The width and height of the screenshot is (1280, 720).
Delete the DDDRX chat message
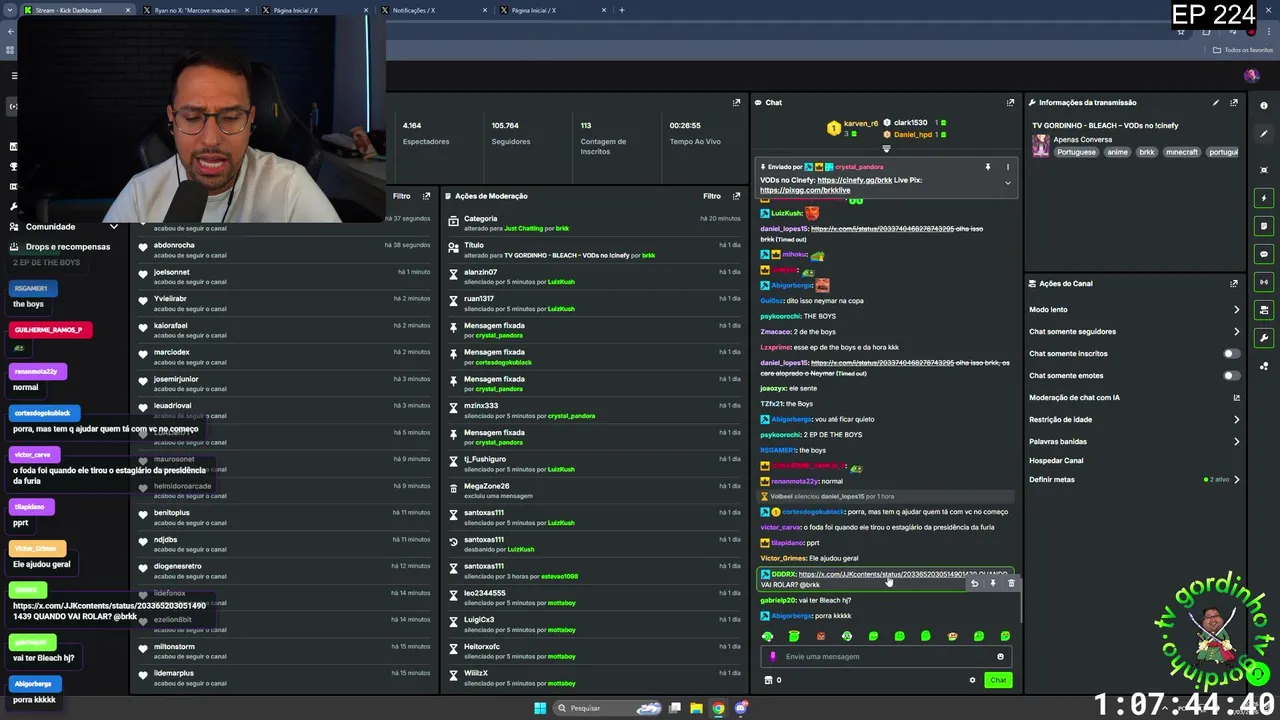pos(1010,583)
